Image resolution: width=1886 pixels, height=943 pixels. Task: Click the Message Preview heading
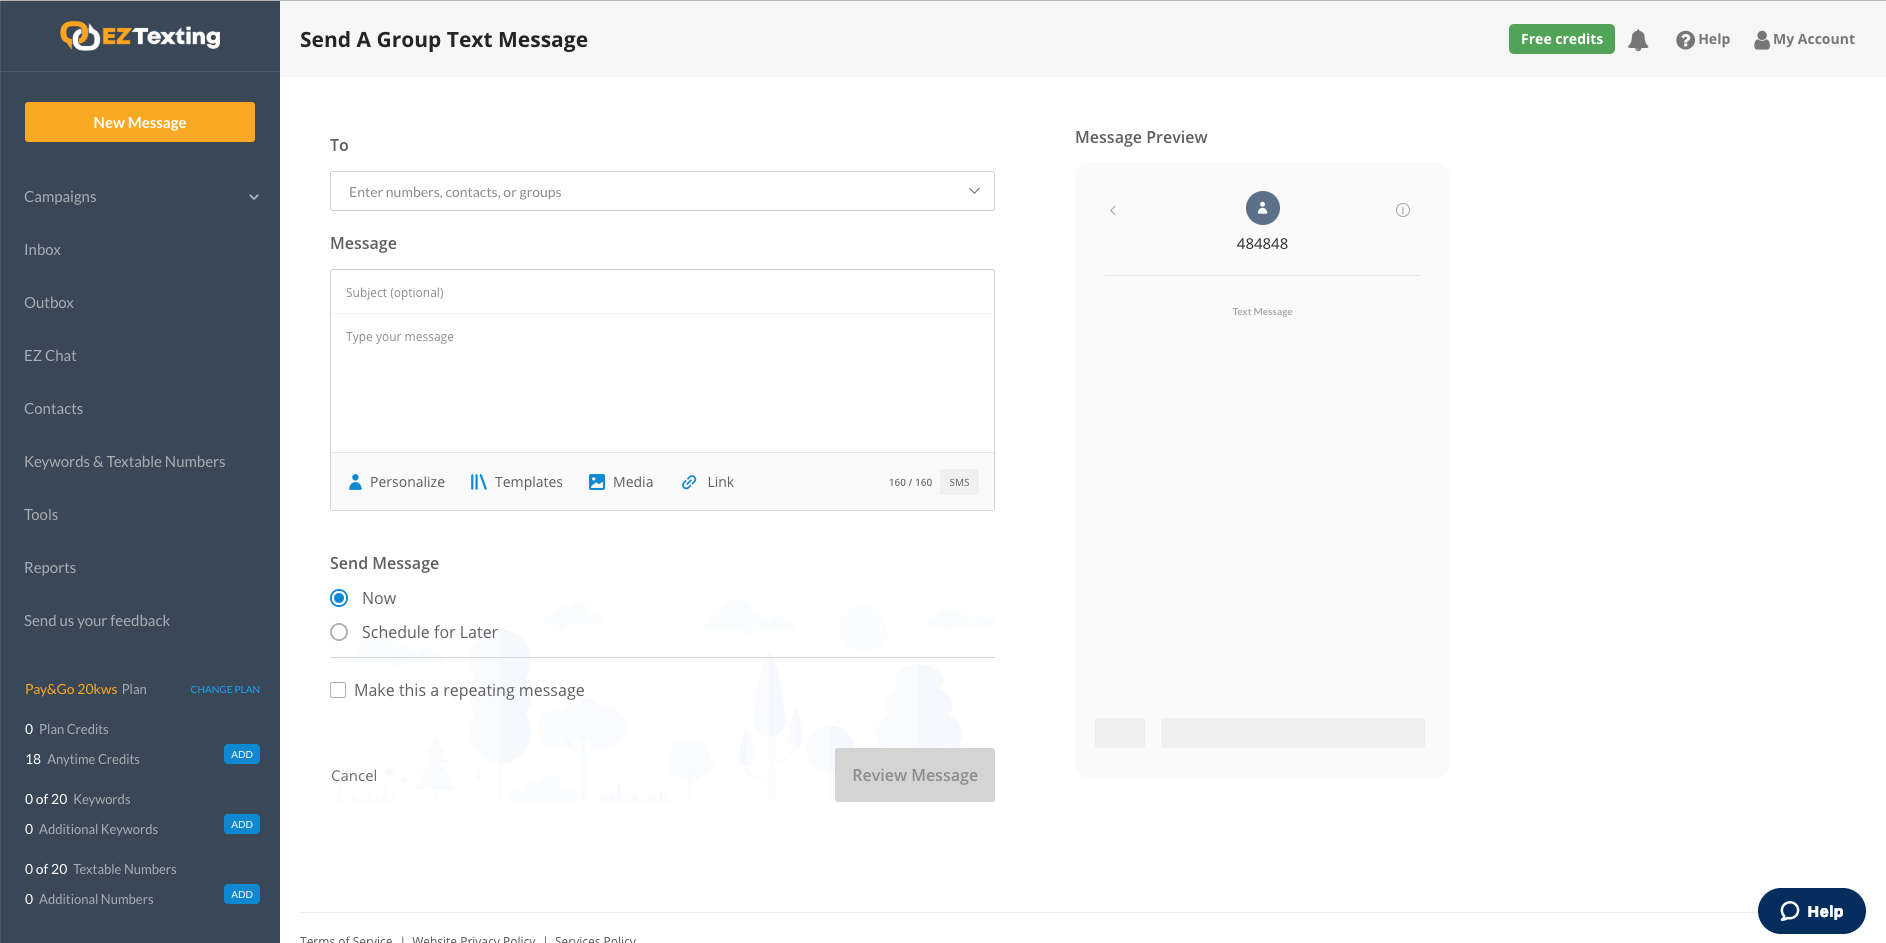[1141, 137]
